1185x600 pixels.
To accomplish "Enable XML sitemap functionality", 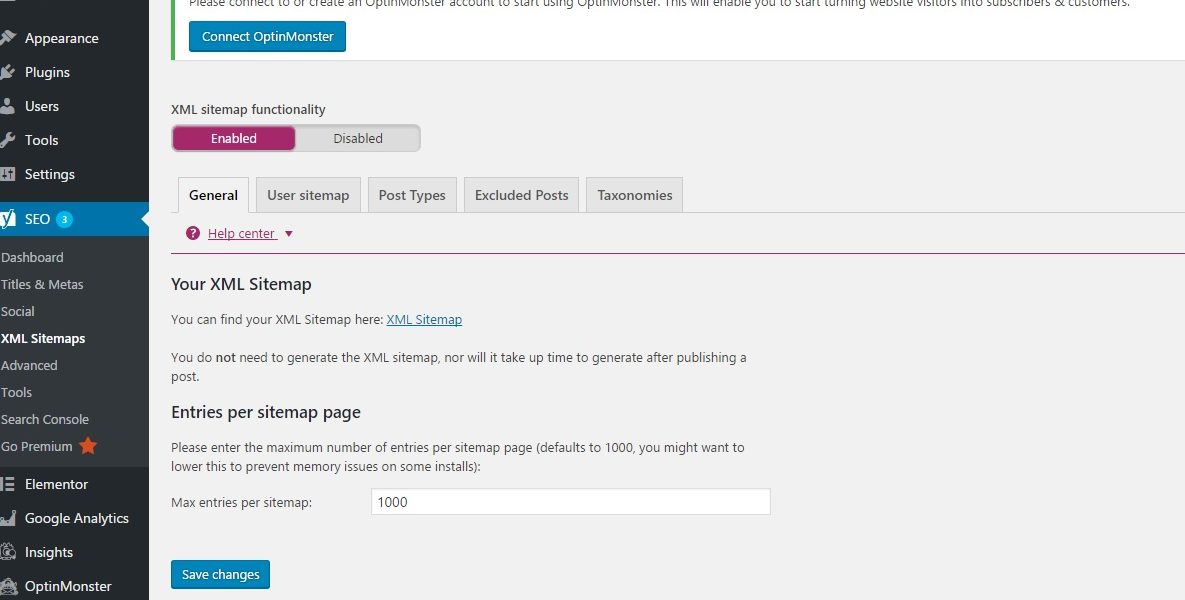I will [x=234, y=138].
